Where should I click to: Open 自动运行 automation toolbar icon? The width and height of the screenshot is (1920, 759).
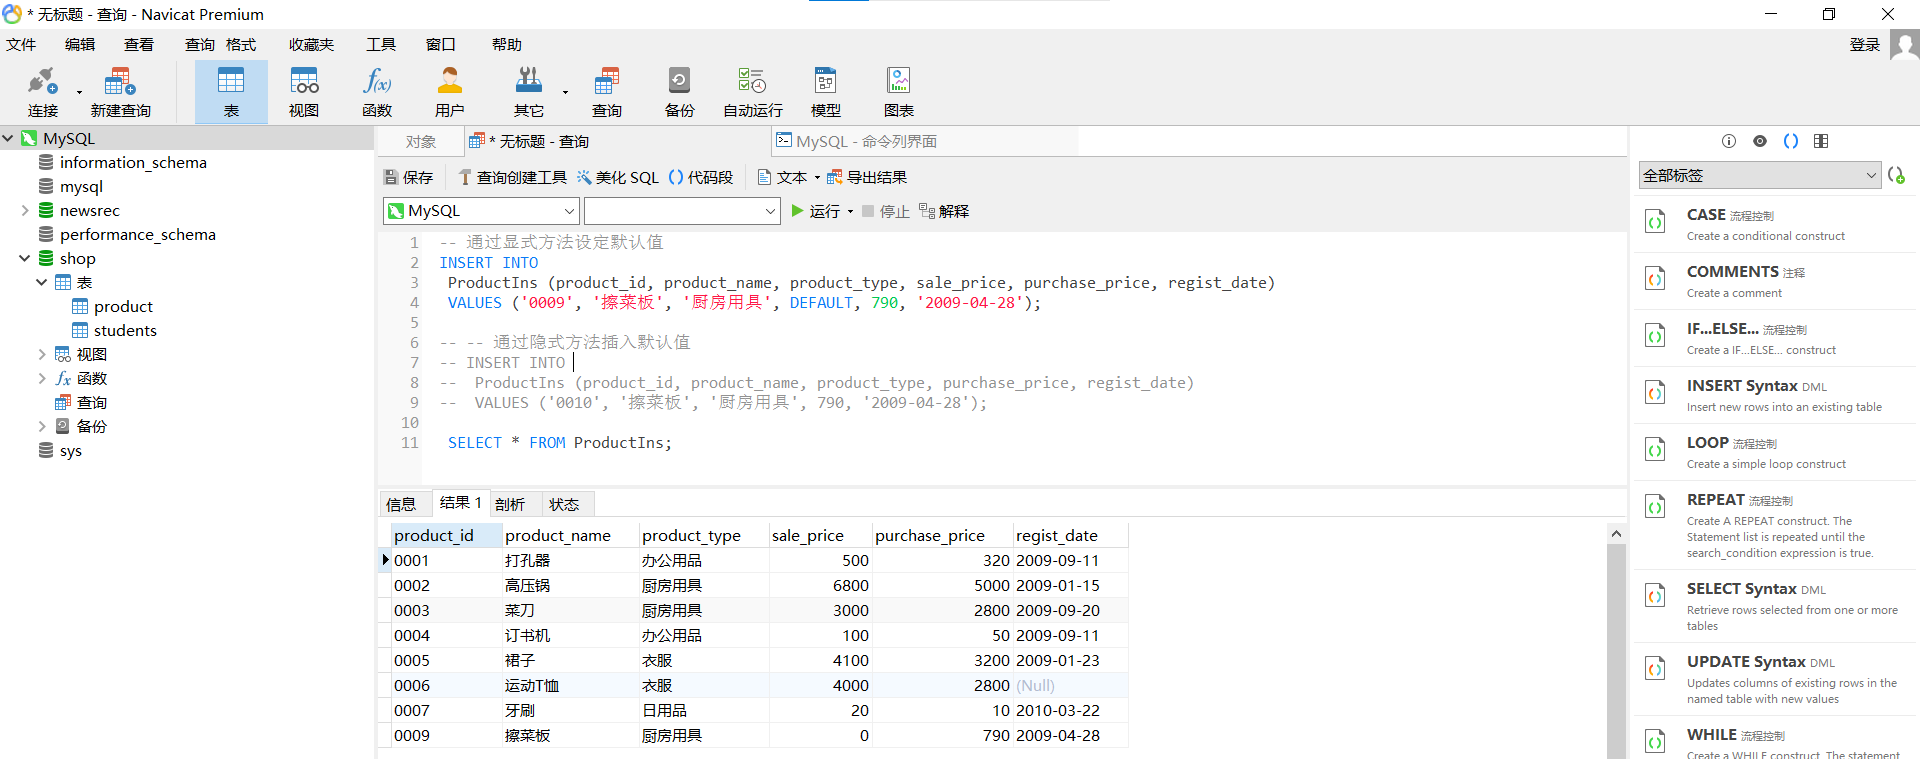coord(753,92)
